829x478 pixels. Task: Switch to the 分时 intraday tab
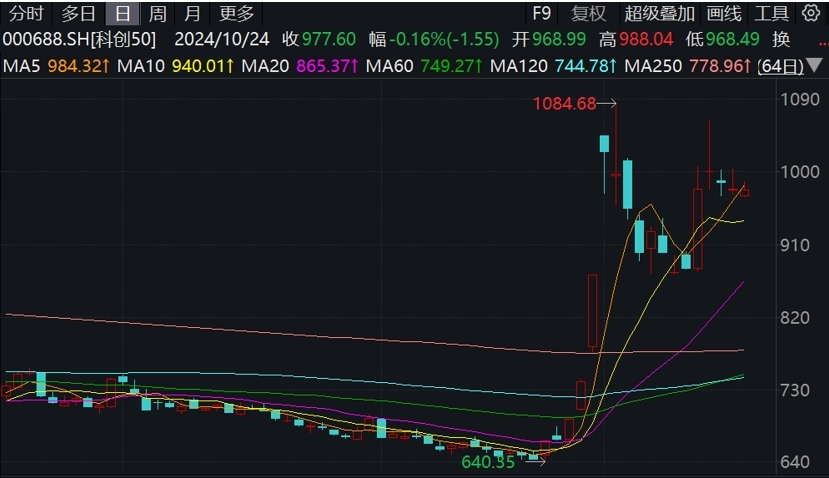[x=27, y=14]
